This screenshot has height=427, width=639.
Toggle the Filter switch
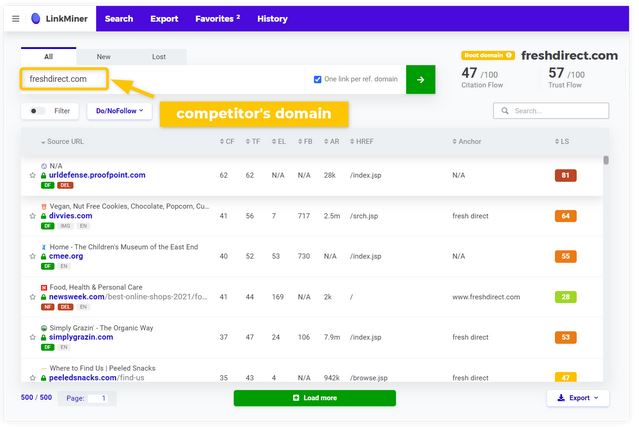[x=38, y=111]
